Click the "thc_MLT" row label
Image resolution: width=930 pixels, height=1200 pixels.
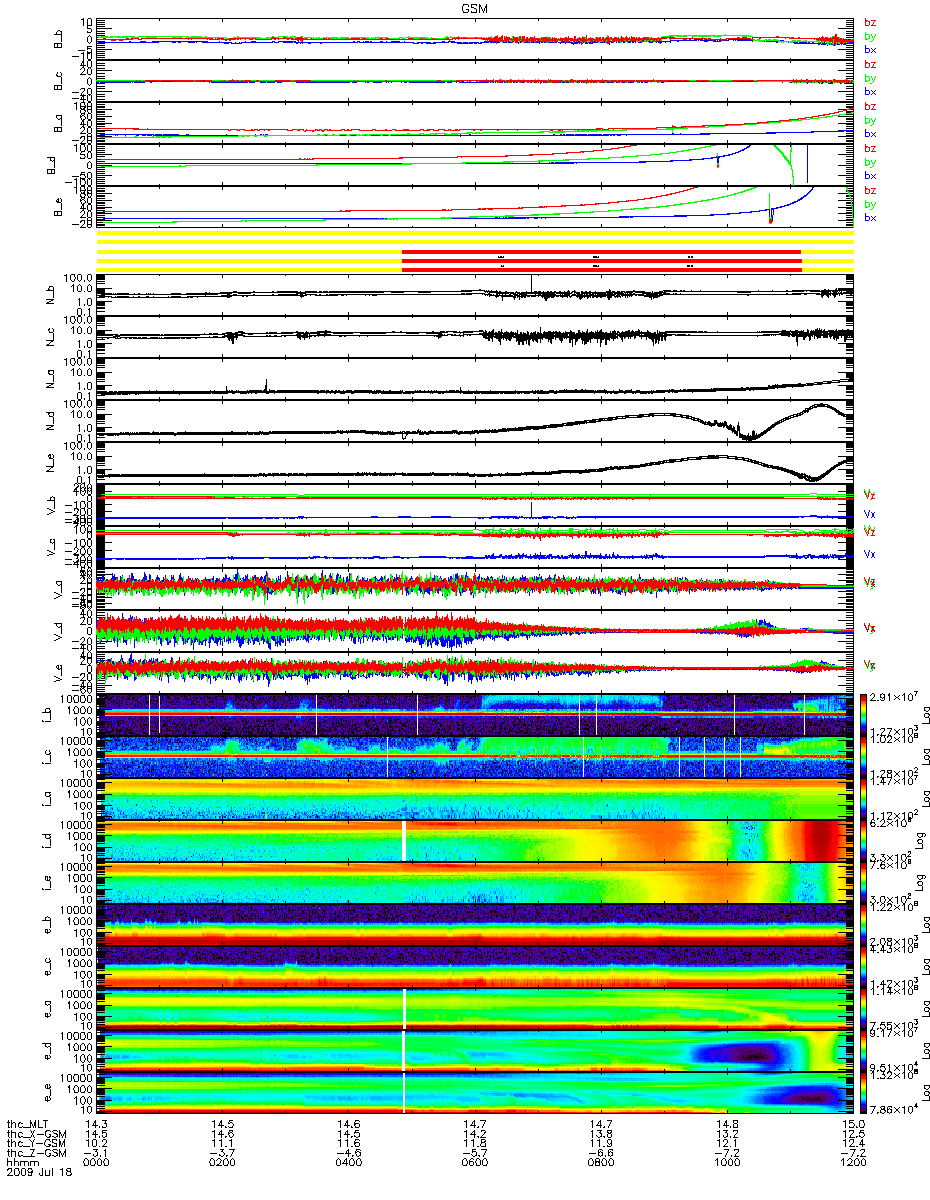click(27, 1124)
